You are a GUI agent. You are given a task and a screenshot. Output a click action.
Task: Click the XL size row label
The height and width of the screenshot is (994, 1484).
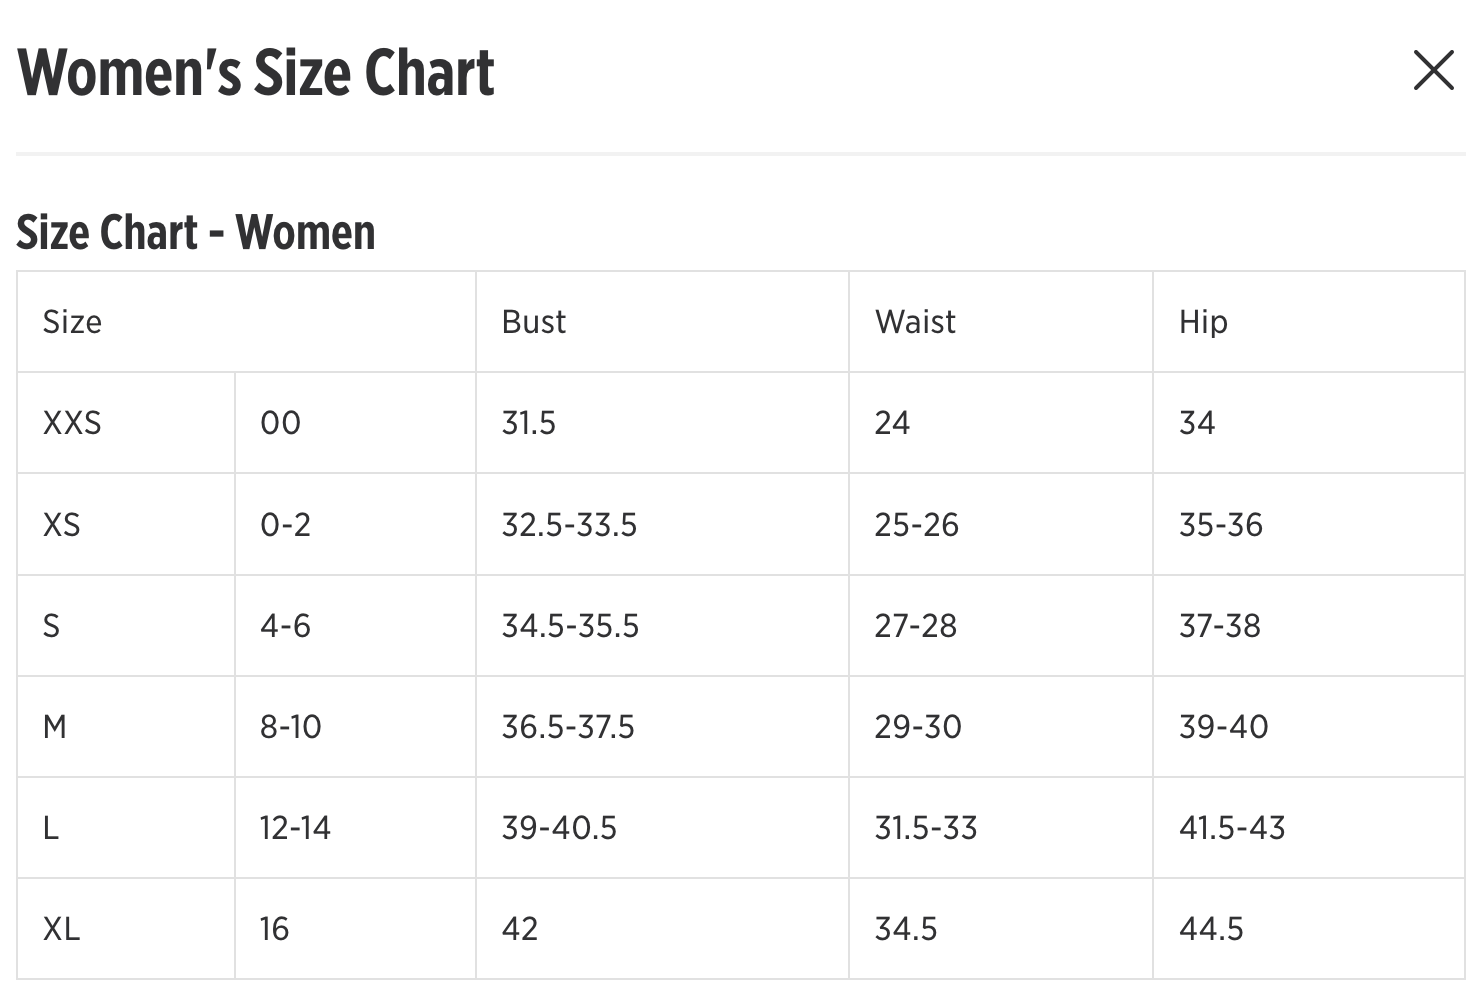pyautogui.click(x=61, y=929)
